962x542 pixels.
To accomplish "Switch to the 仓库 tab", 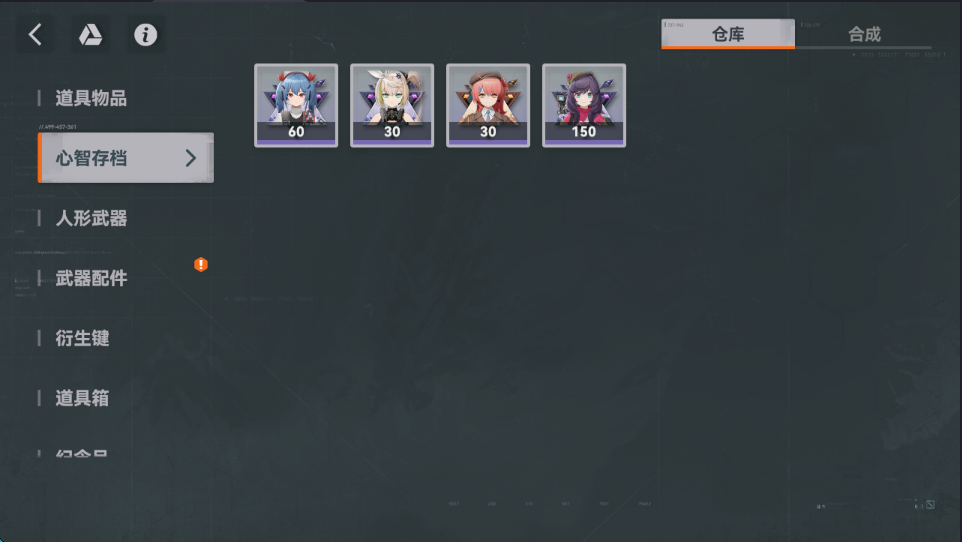I will (x=728, y=34).
